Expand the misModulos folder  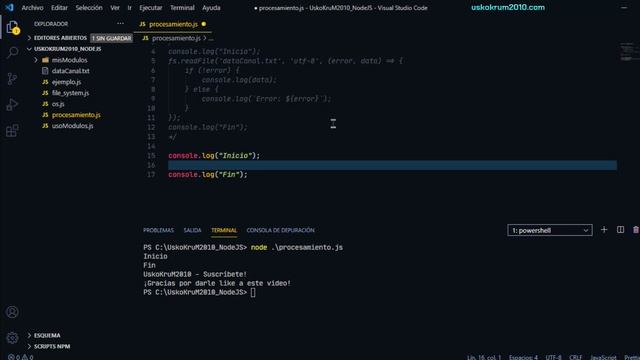point(69,60)
